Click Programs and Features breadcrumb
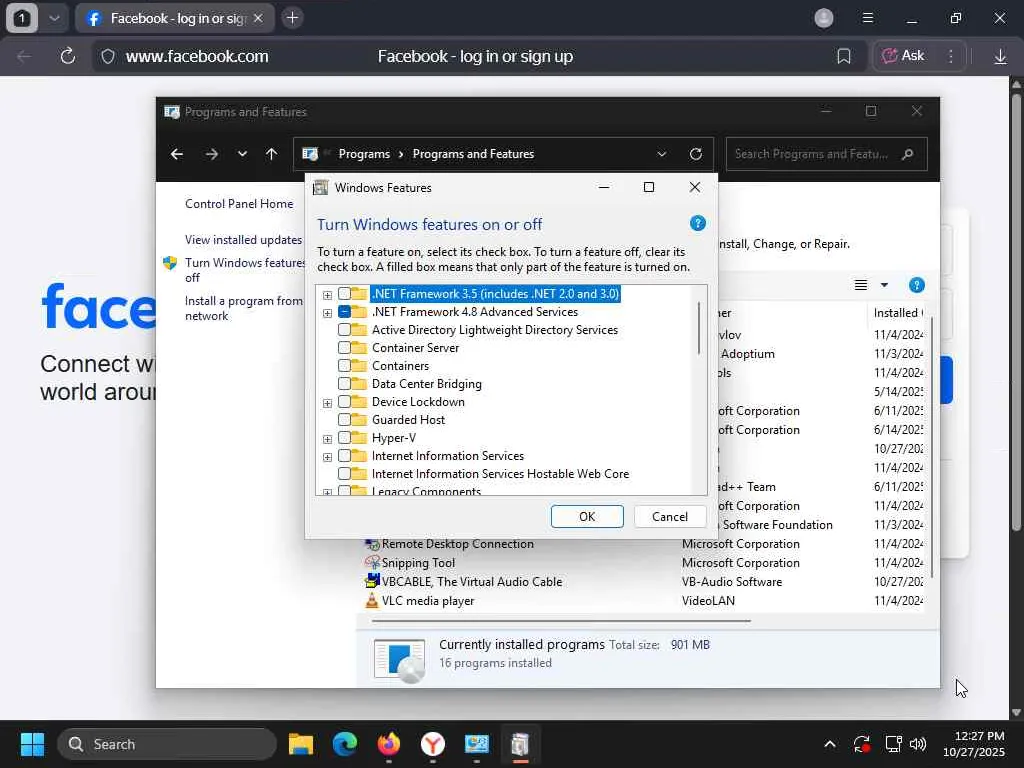 473,154
